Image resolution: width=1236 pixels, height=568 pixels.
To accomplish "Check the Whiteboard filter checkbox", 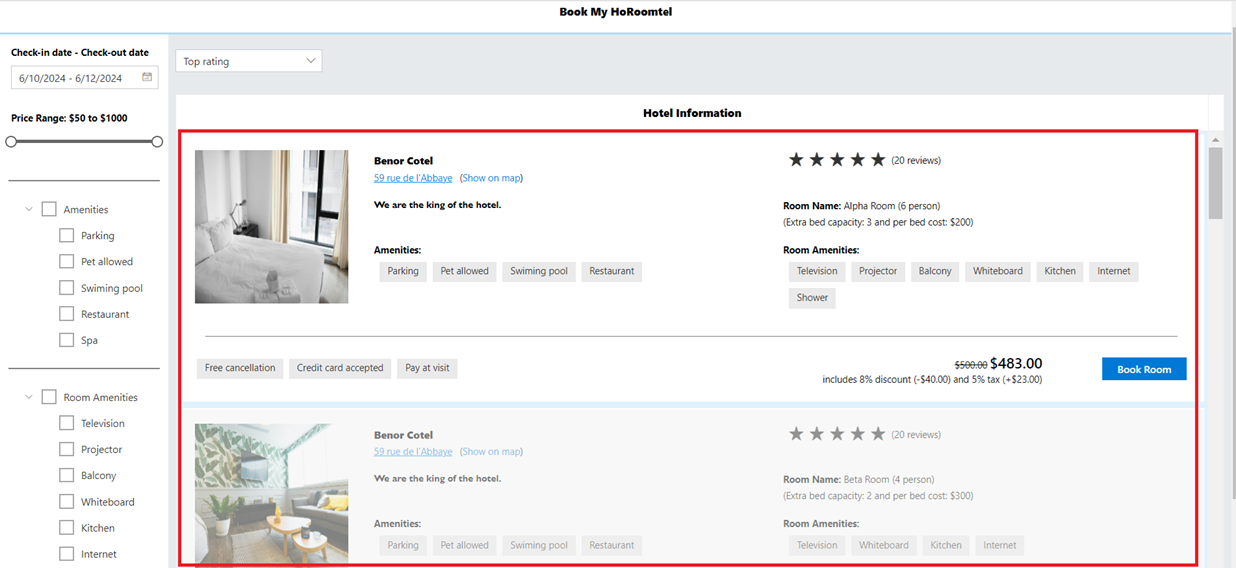I will [x=67, y=501].
